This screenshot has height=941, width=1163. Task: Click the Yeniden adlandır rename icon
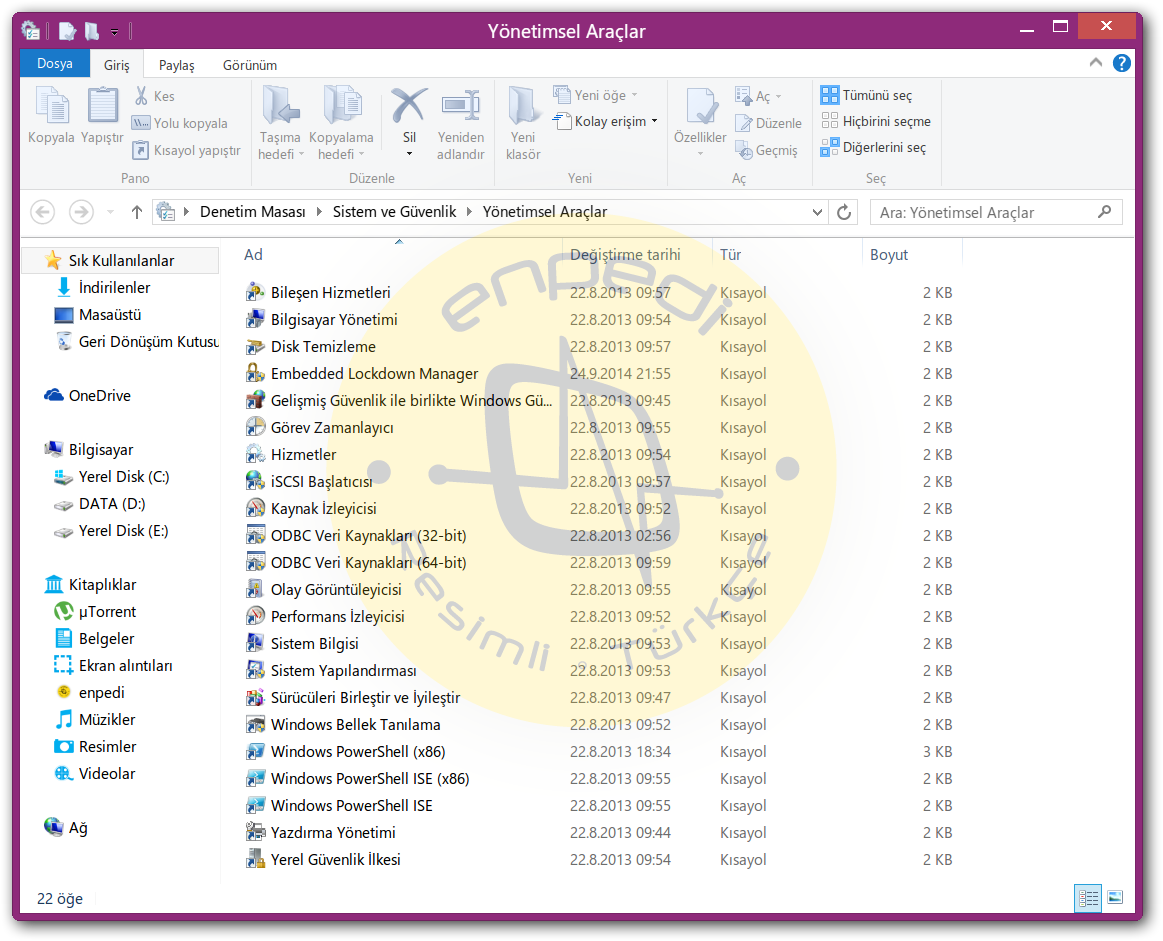coord(461,105)
